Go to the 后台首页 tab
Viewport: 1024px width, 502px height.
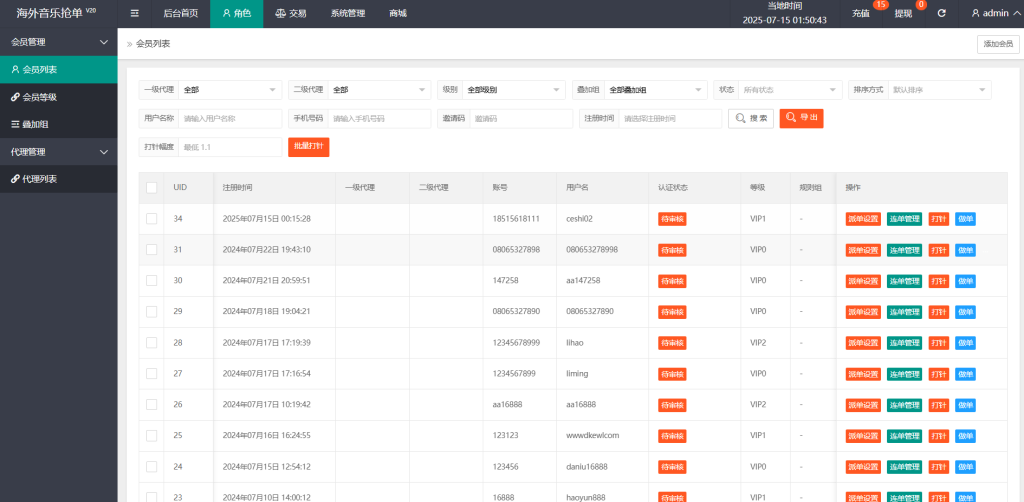tap(181, 13)
